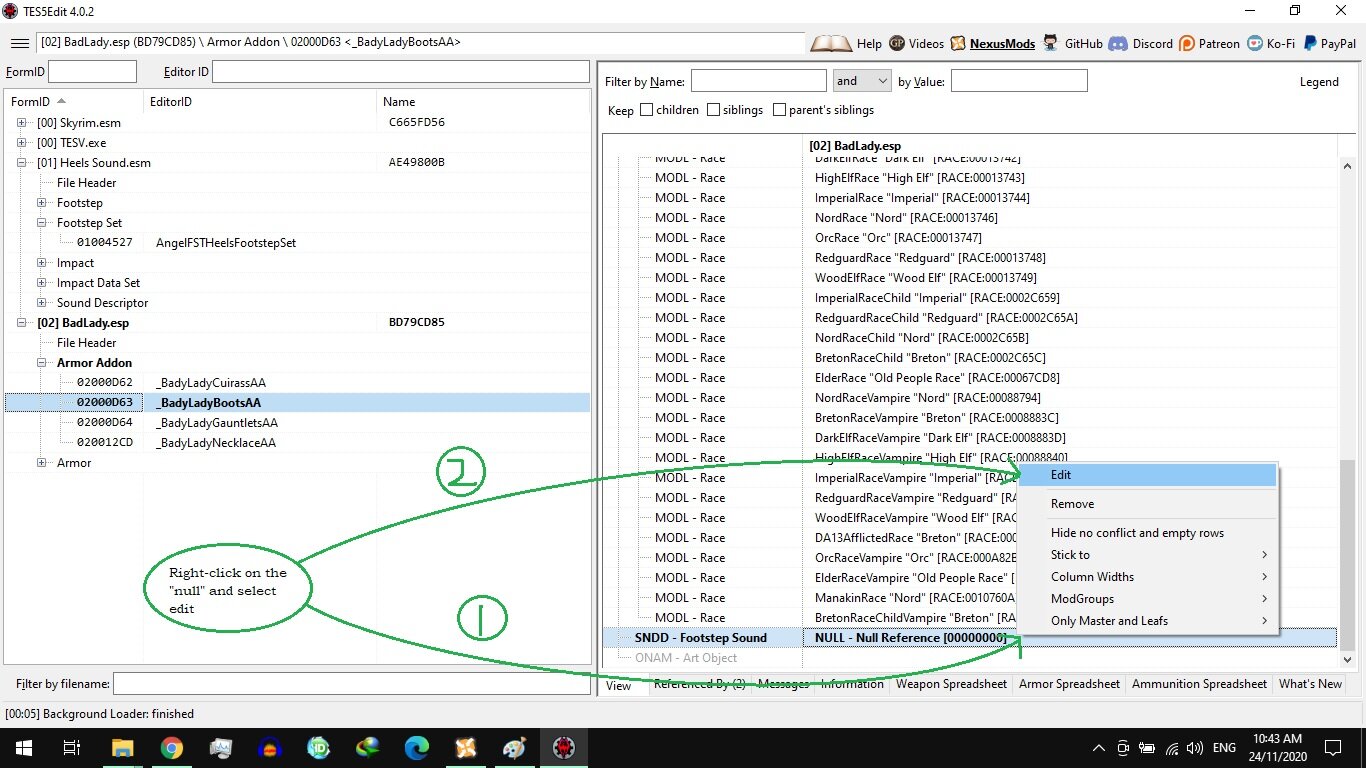This screenshot has width=1366, height=768.
Task: Click the Legend button
Action: click(x=1319, y=82)
